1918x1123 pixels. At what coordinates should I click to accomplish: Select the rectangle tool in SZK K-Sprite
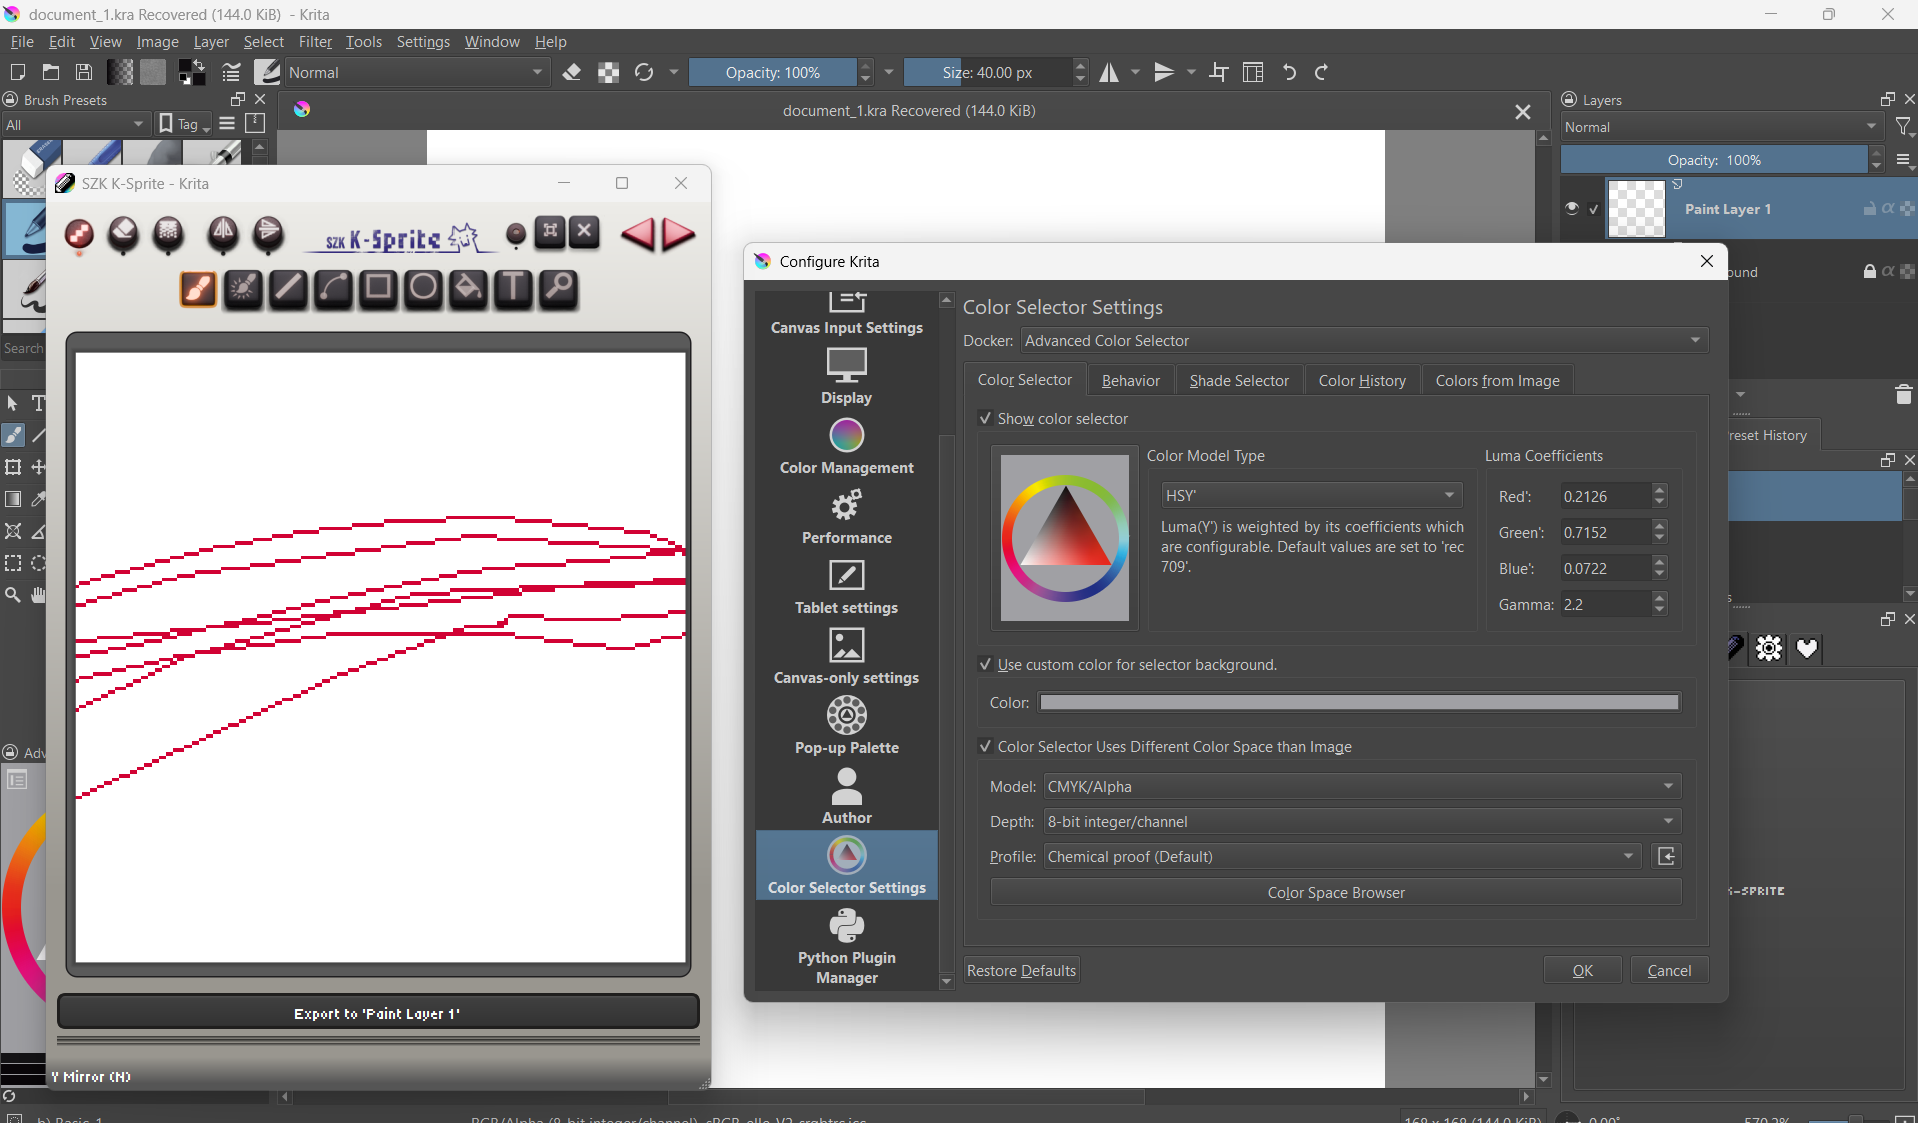378,289
